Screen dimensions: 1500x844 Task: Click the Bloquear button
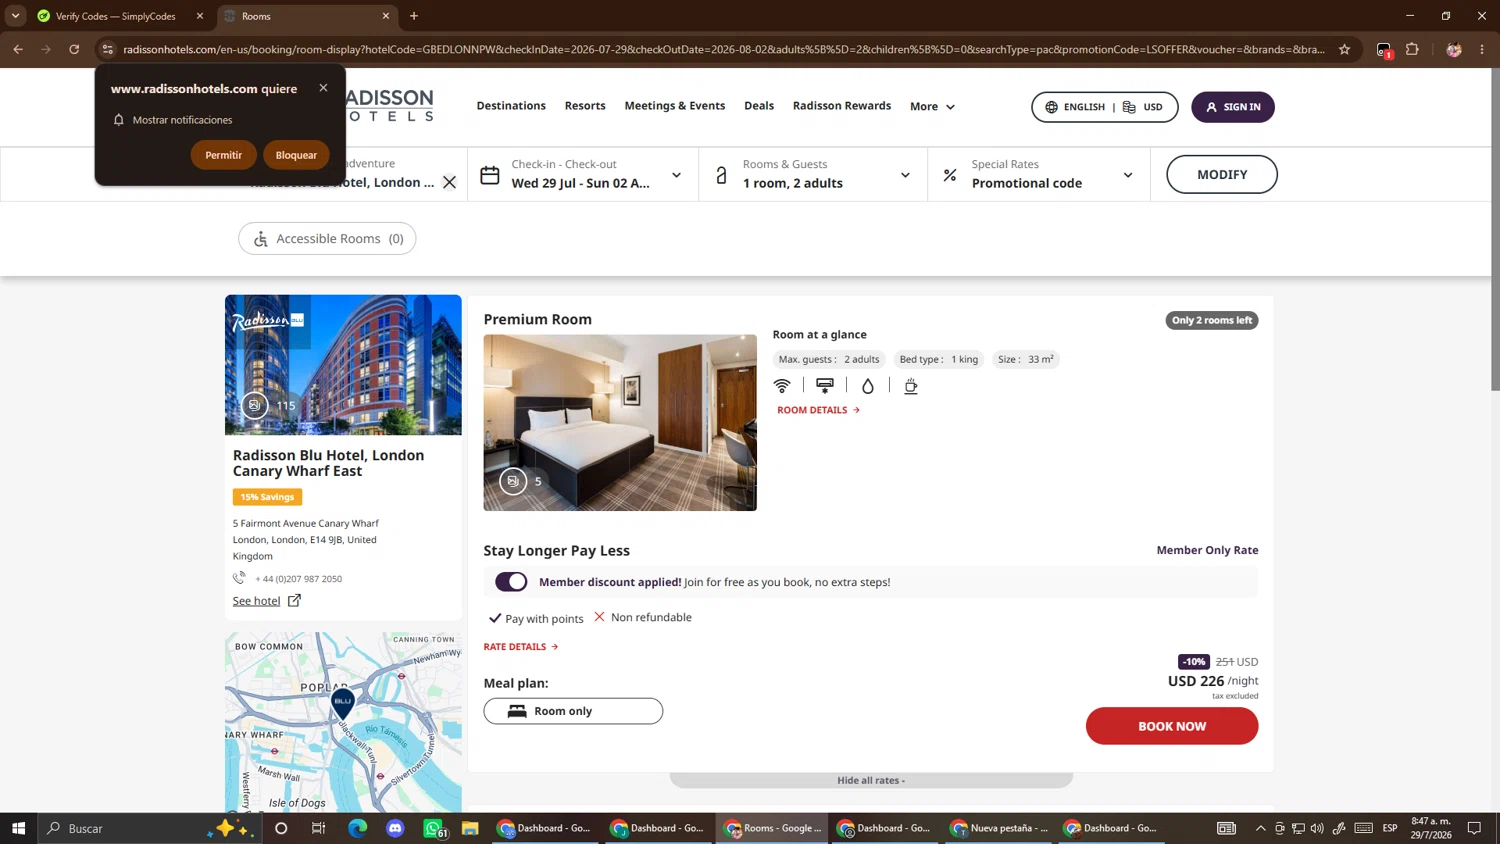(x=296, y=155)
